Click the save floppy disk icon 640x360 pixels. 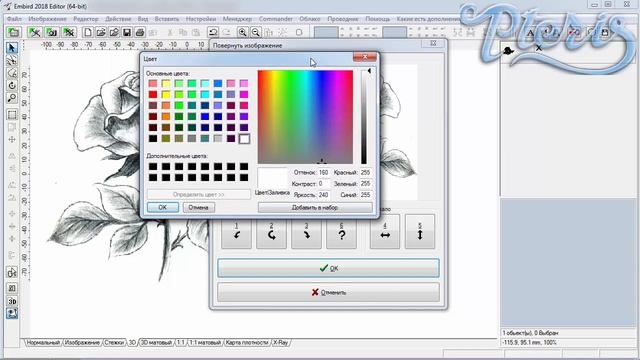point(127,32)
